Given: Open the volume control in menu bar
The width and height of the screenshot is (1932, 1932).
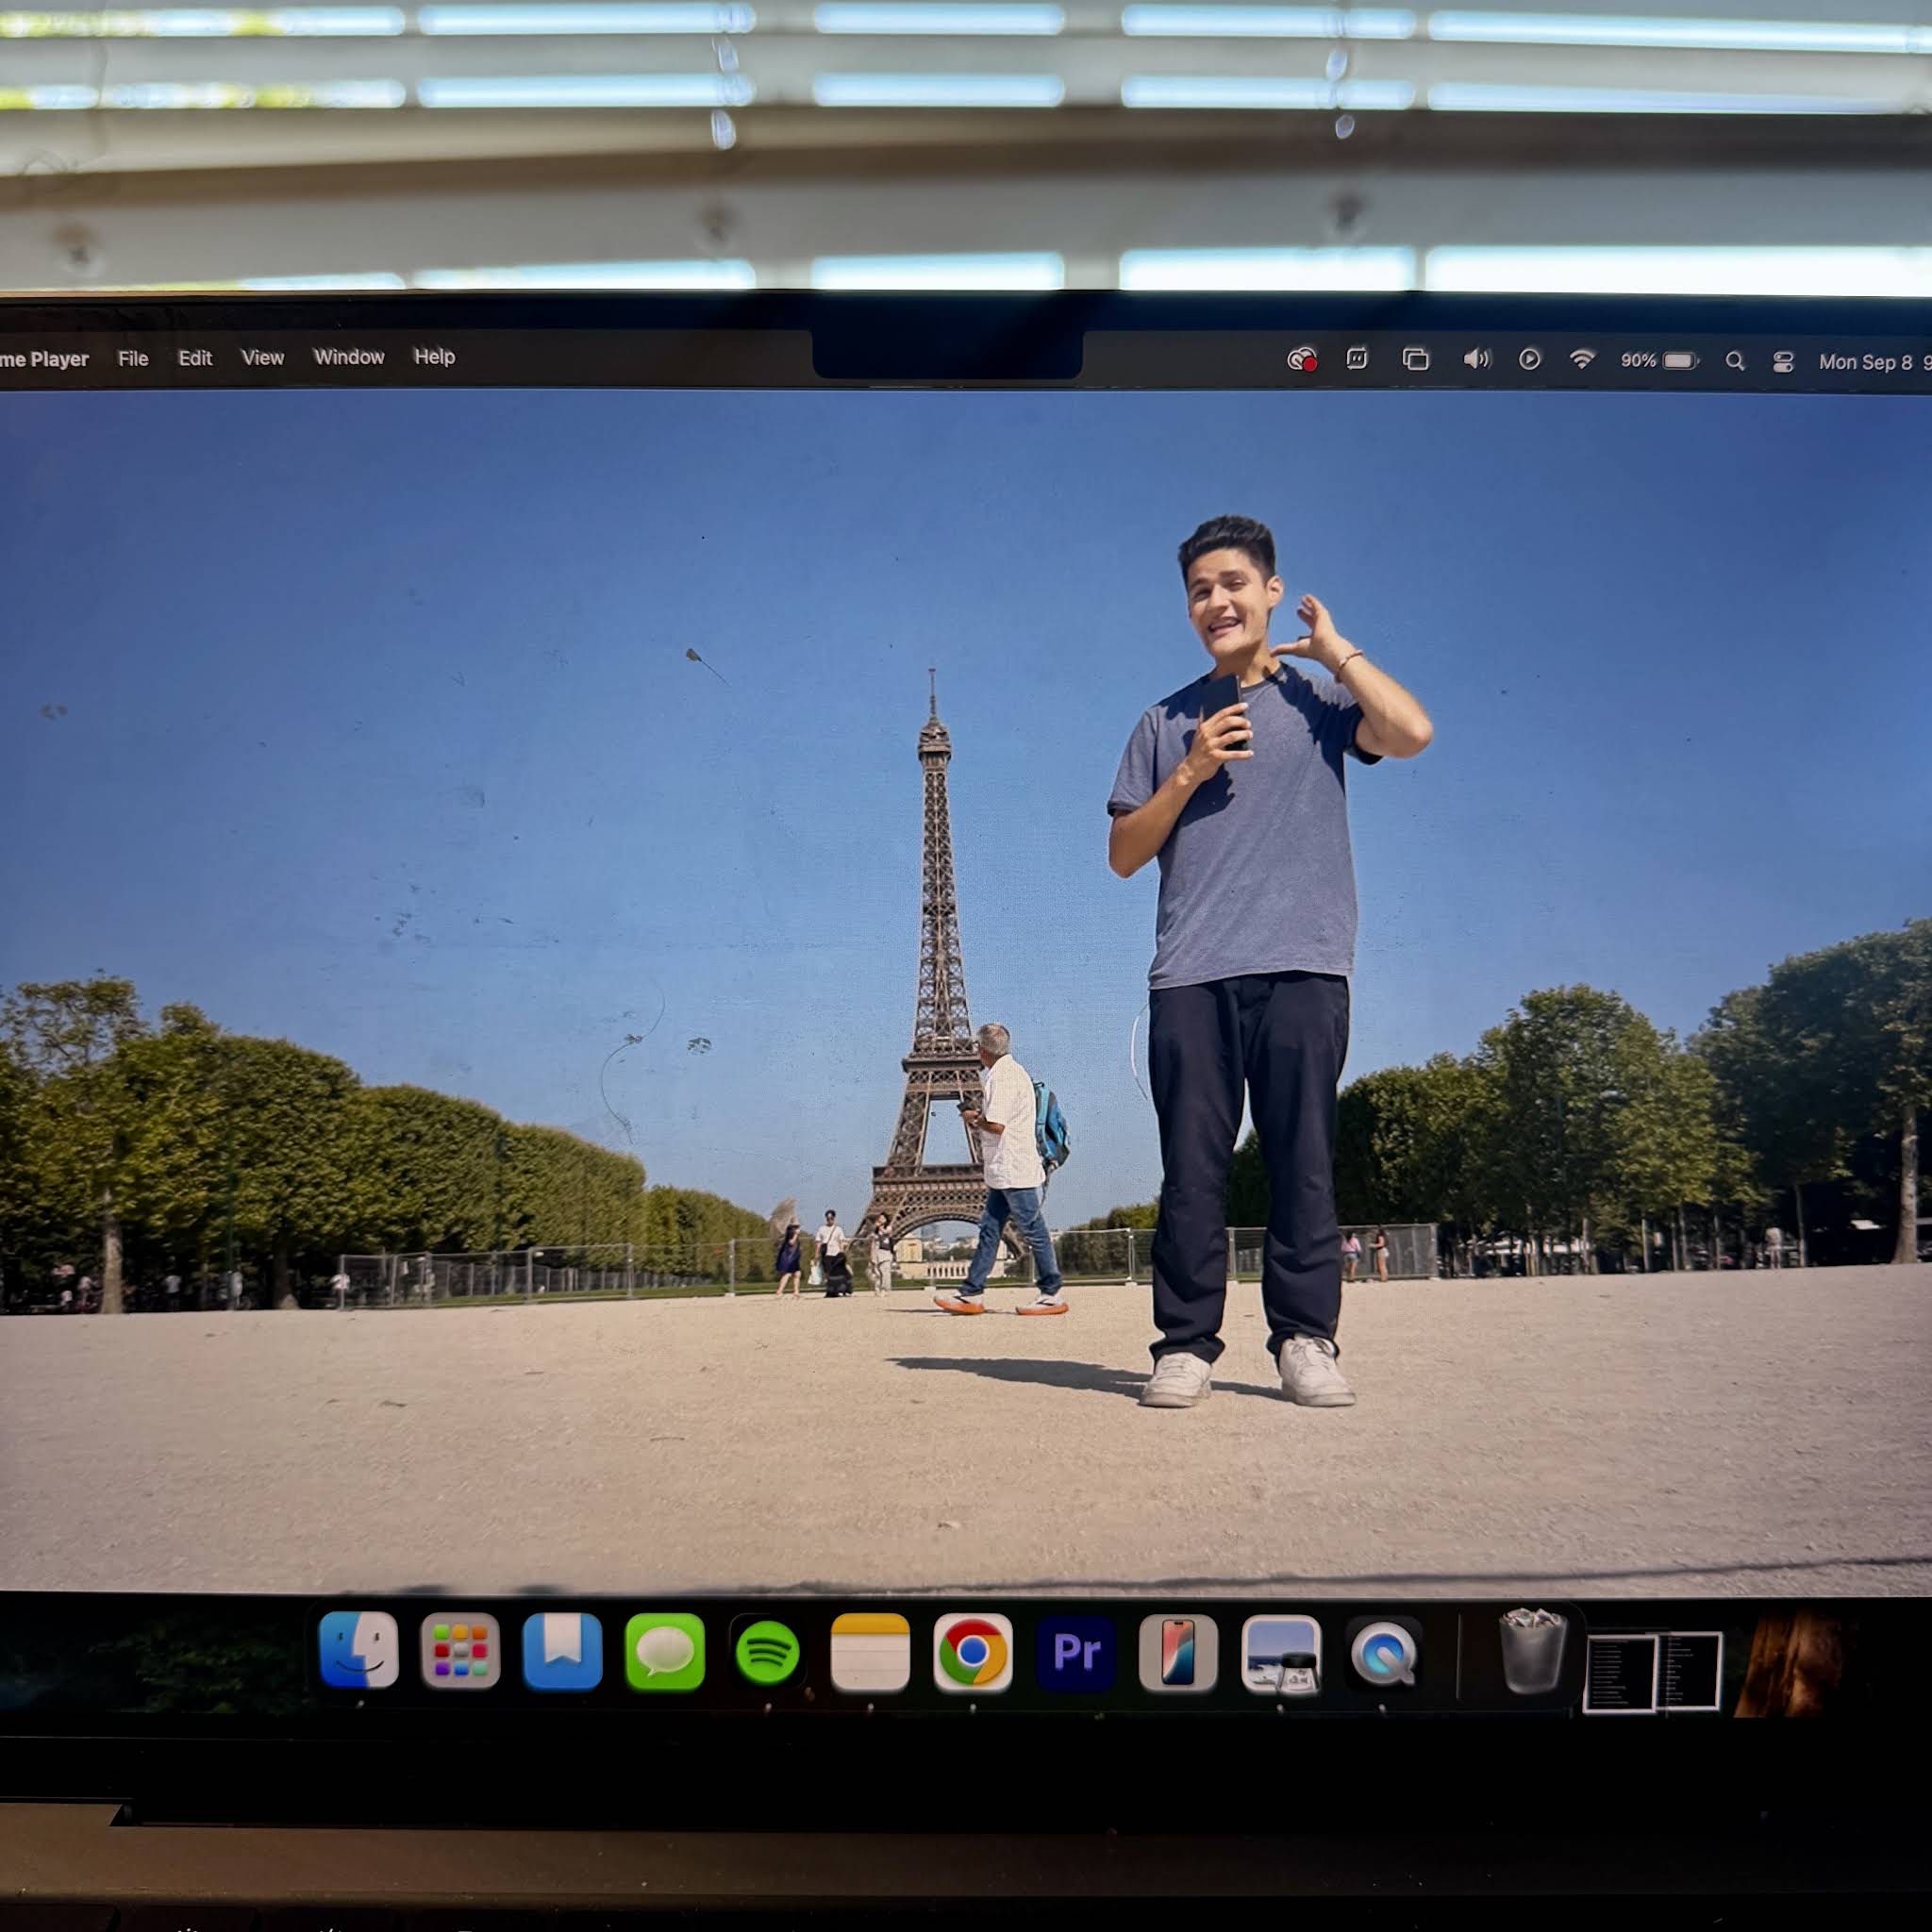Looking at the screenshot, I should tap(1476, 359).
